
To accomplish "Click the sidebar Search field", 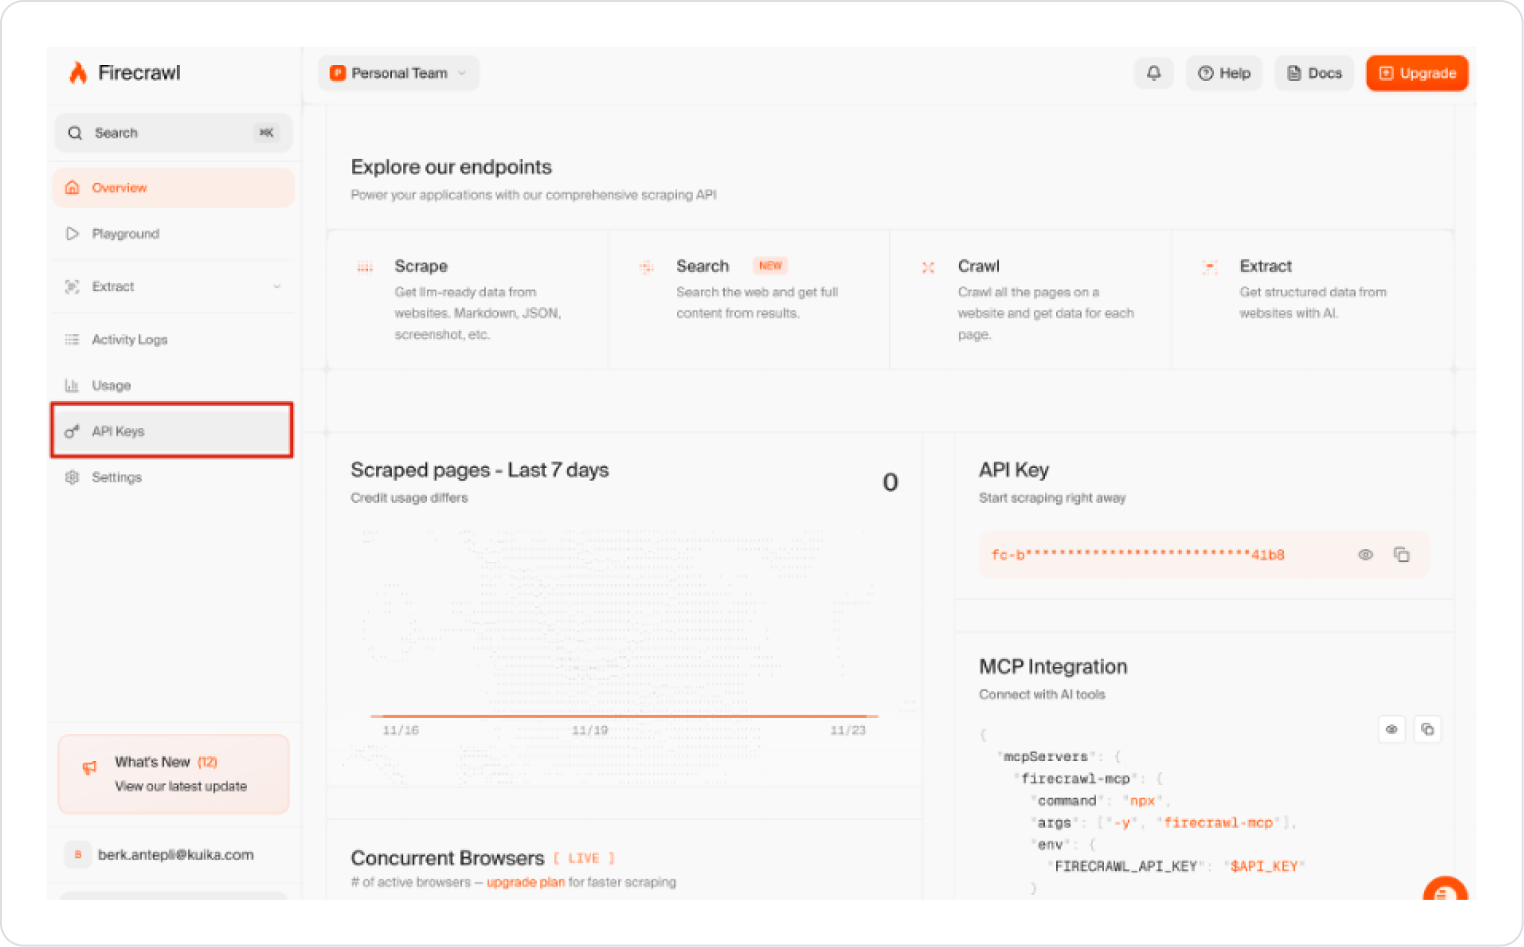I will (x=173, y=133).
